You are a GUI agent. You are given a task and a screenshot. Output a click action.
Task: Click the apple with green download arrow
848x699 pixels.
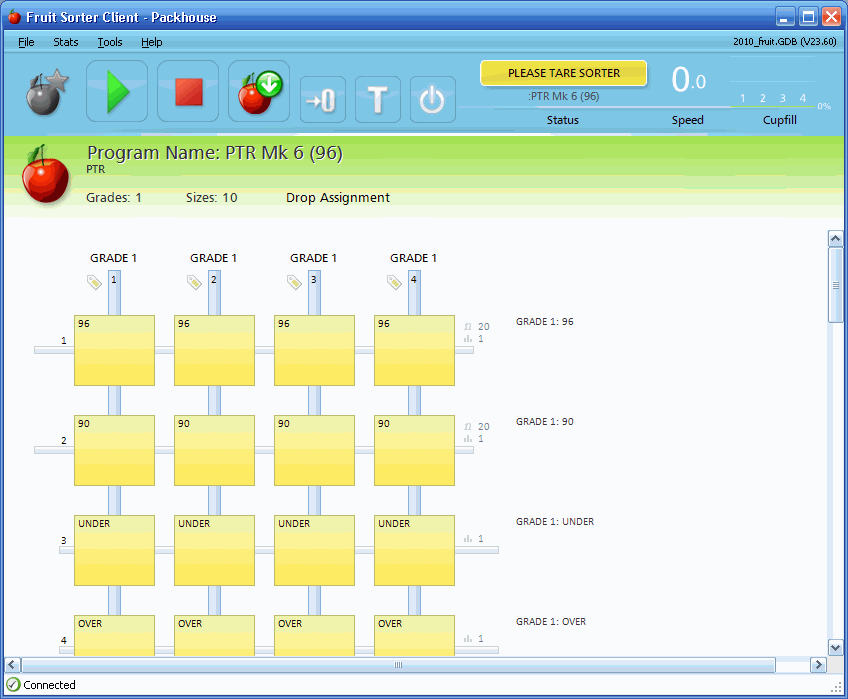[259, 91]
